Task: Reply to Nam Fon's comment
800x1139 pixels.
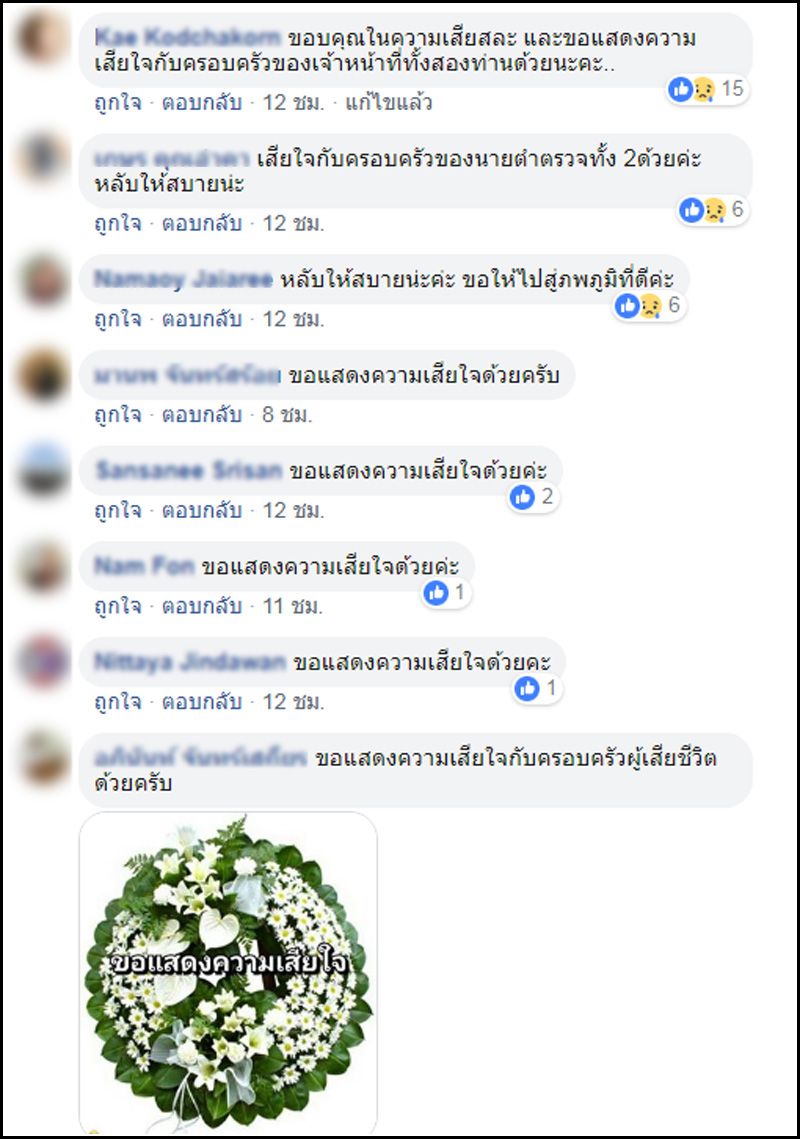Action: pos(201,606)
